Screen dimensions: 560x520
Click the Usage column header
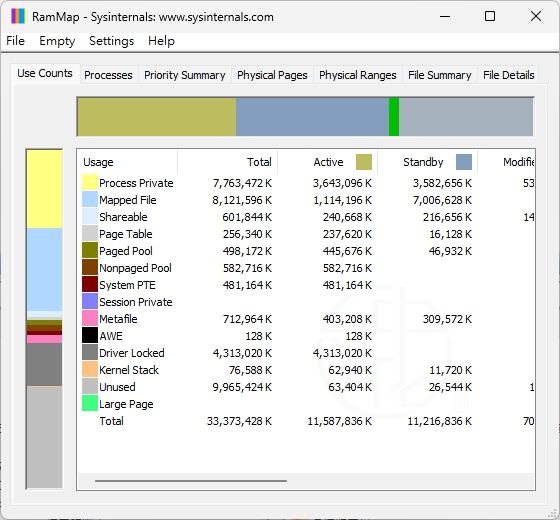click(x=127, y=162)
